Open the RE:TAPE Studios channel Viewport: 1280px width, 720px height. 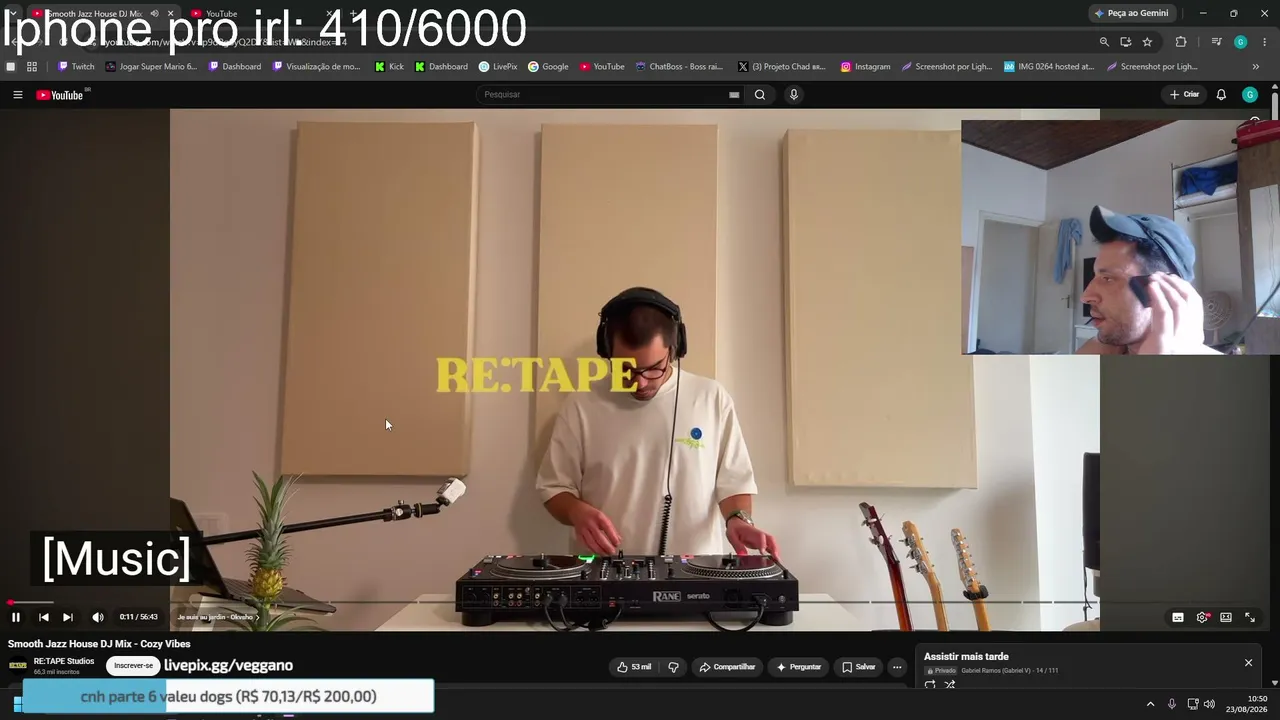tap(64, 661)
